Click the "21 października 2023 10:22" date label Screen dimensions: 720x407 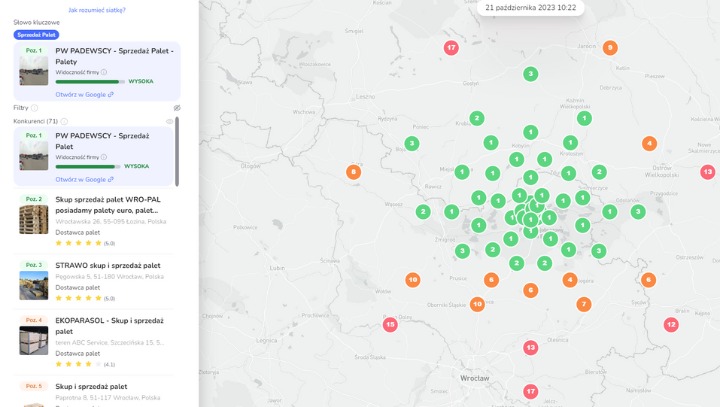530,8
